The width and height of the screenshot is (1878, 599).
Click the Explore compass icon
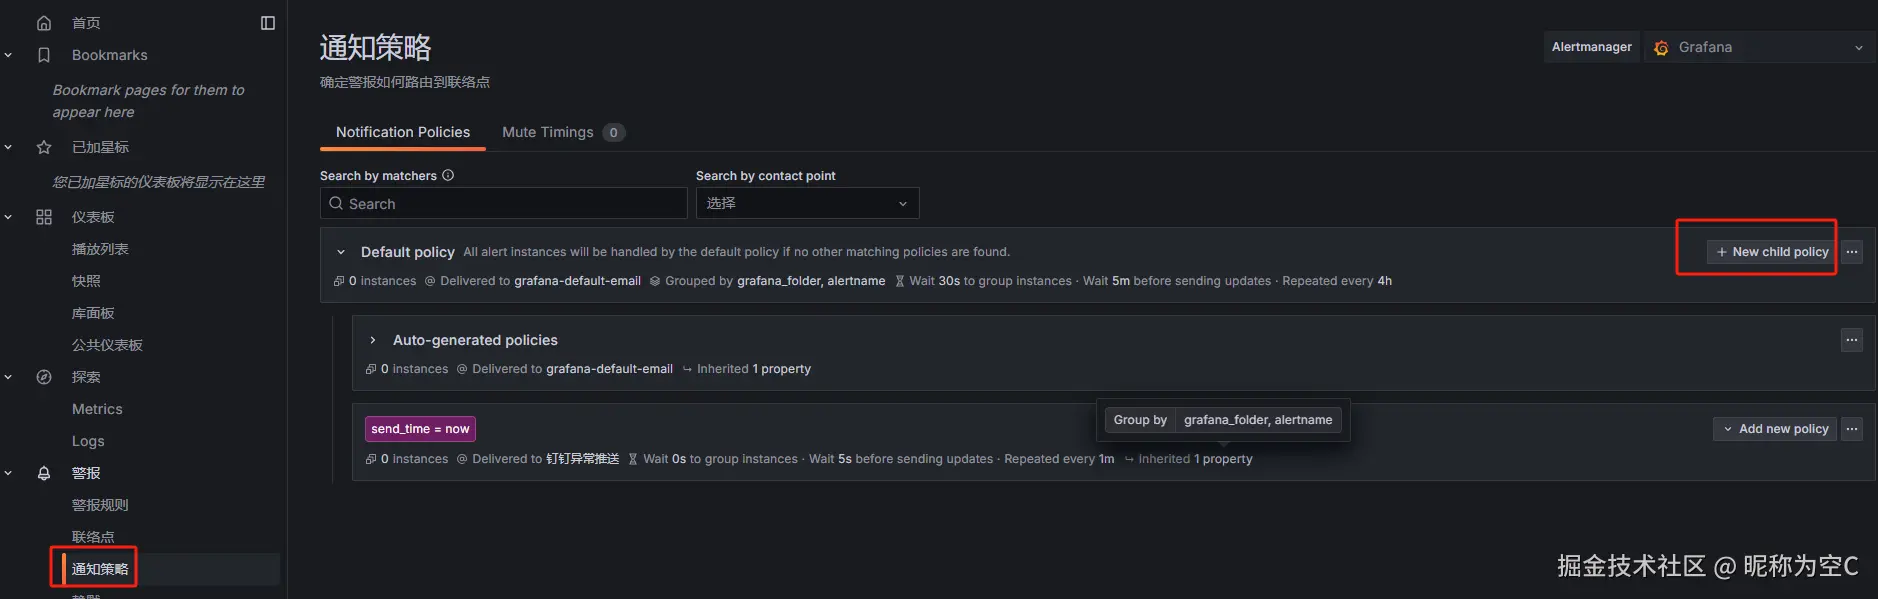(x=44, y=377)
